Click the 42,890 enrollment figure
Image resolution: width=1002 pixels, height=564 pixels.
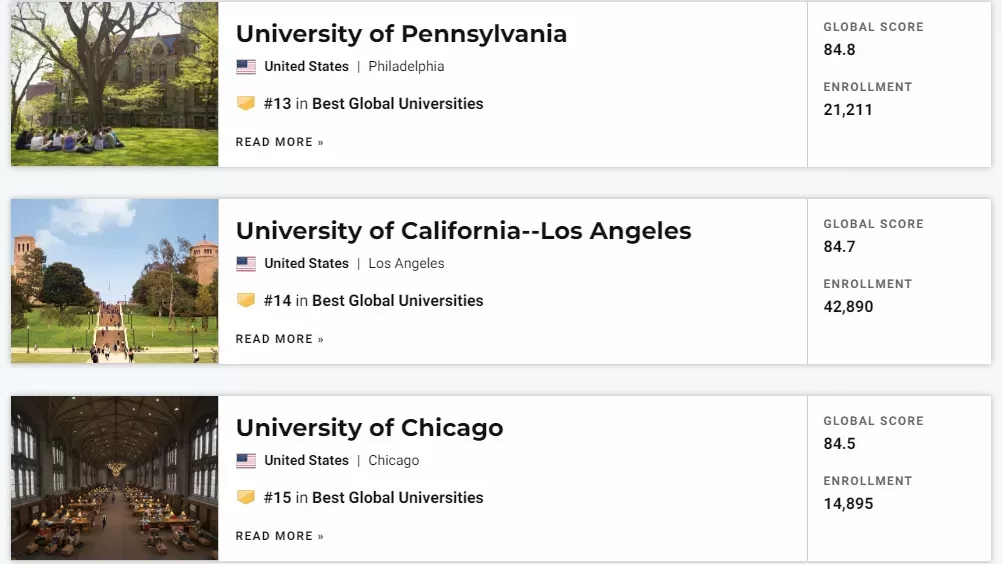[x=848, y=307]
